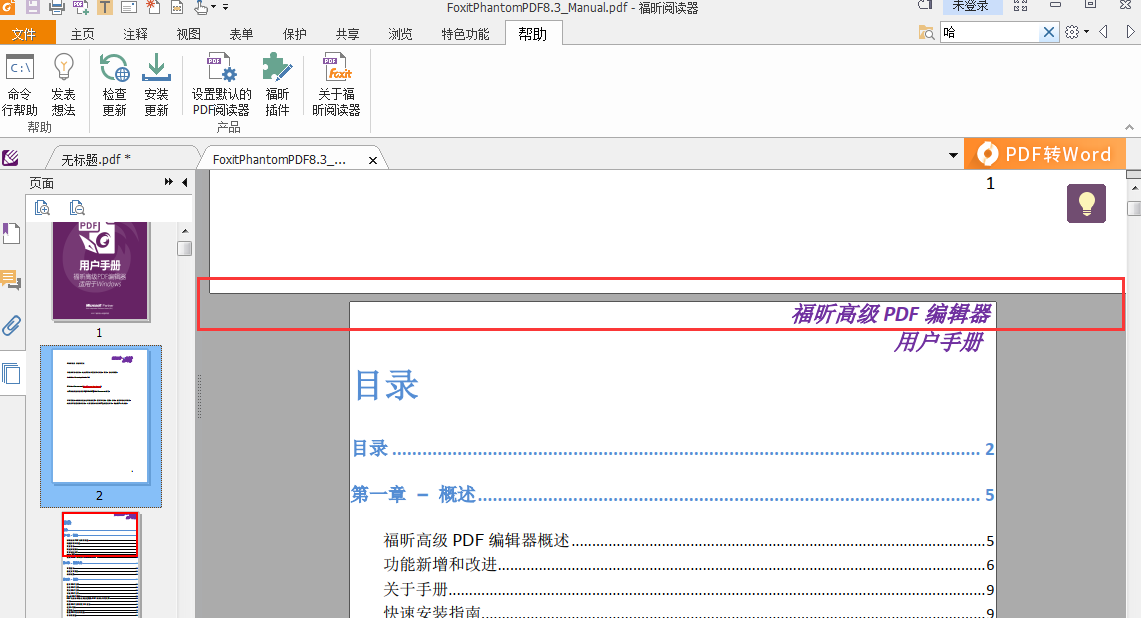Select the hand tool icon in quick access toolbar
The image size is (1141, 618).
201,7
